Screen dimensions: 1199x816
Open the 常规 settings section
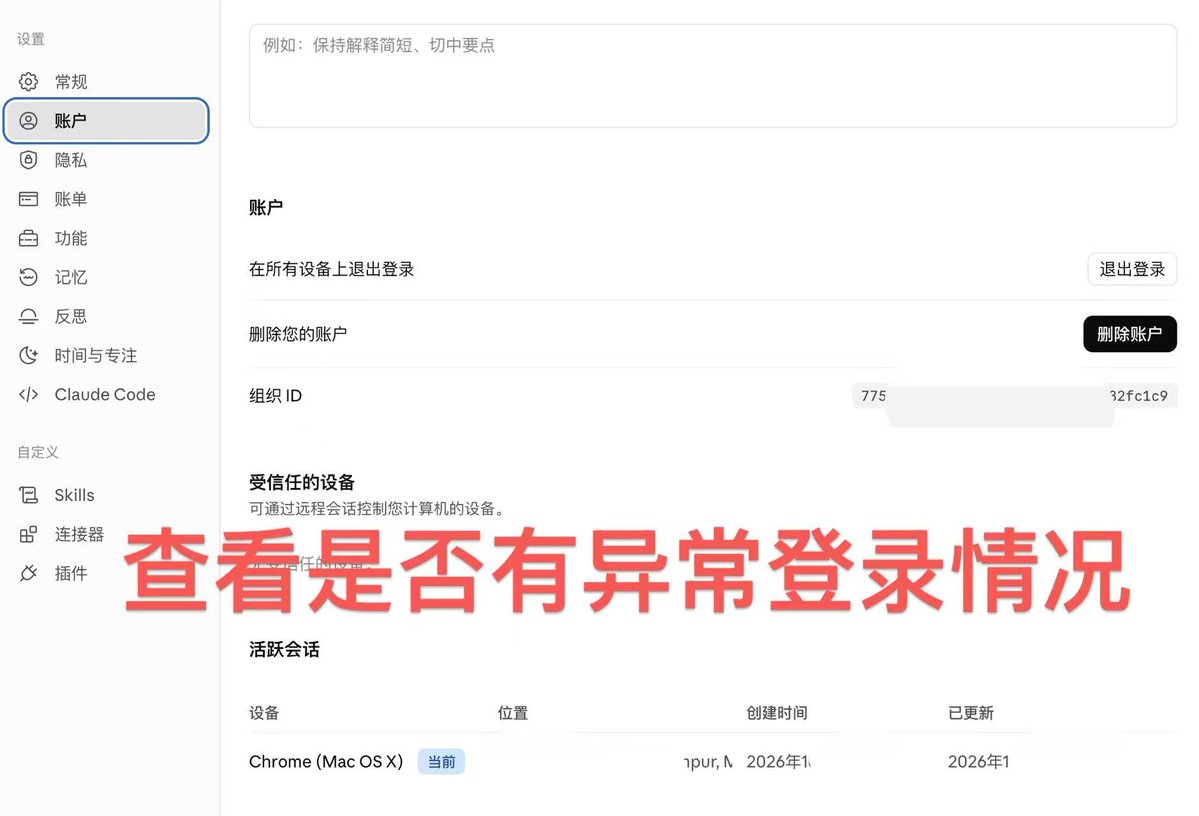coord(106,82)
